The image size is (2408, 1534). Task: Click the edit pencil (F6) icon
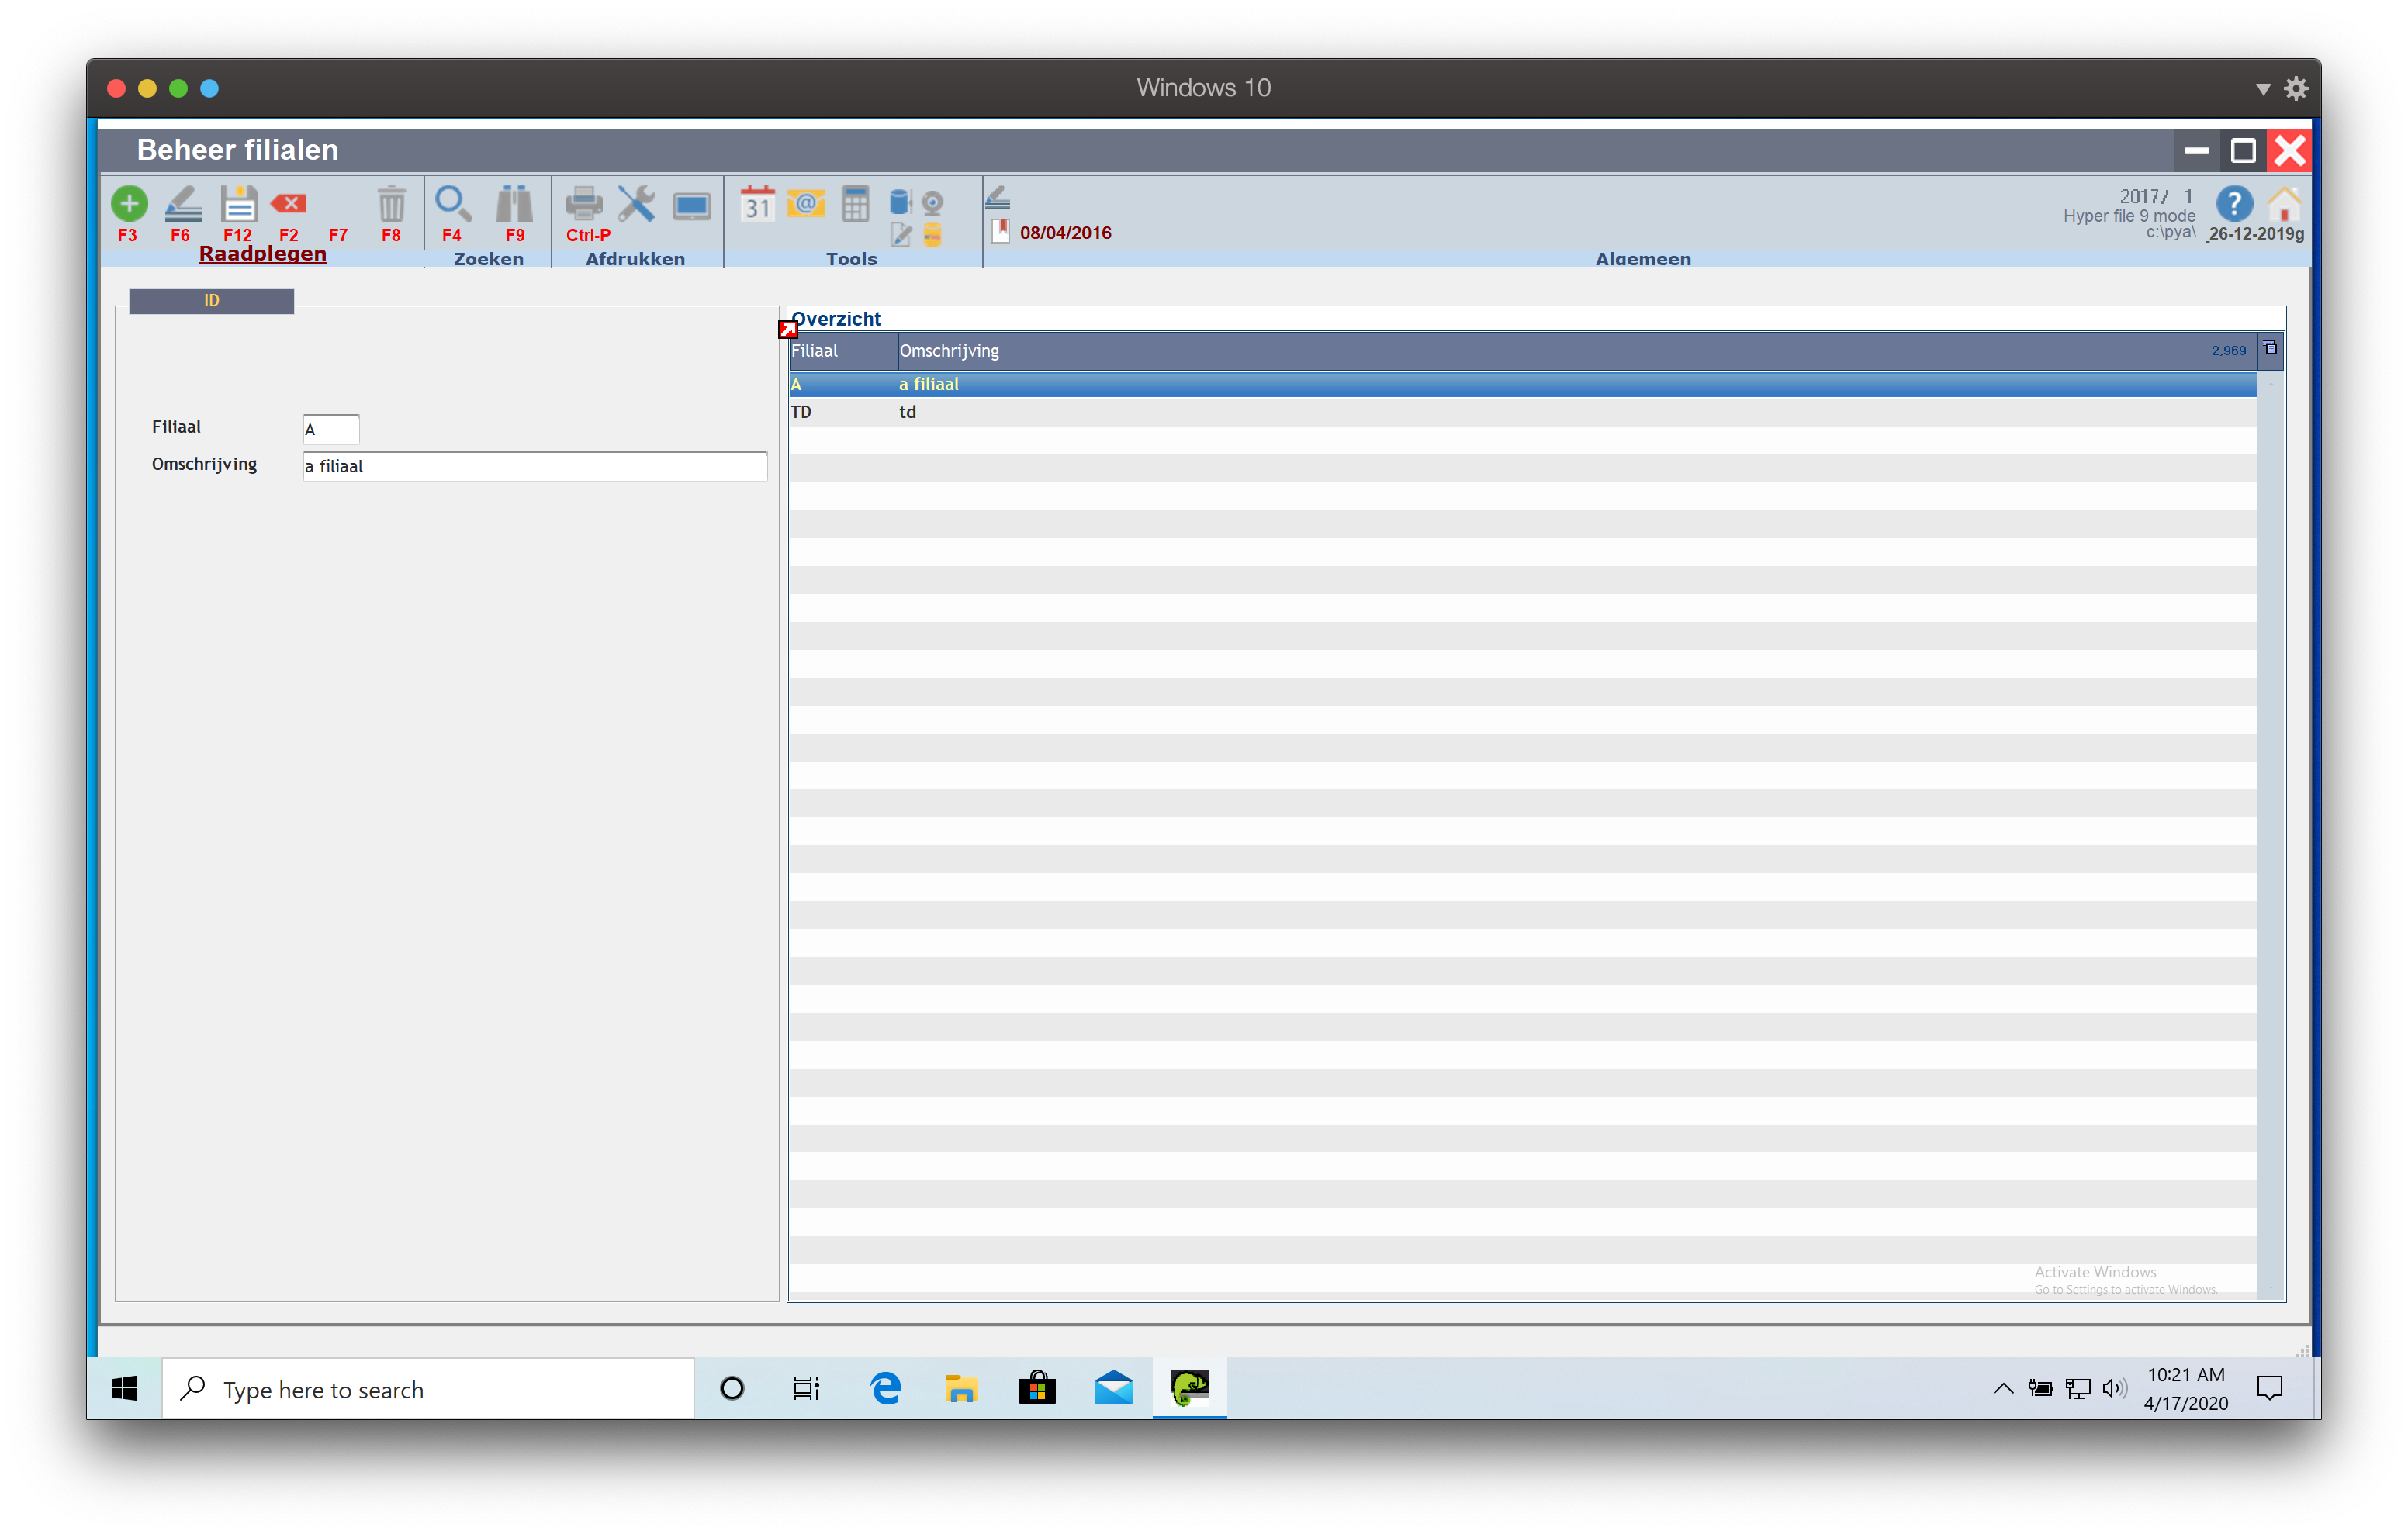(x=183, y=204)
